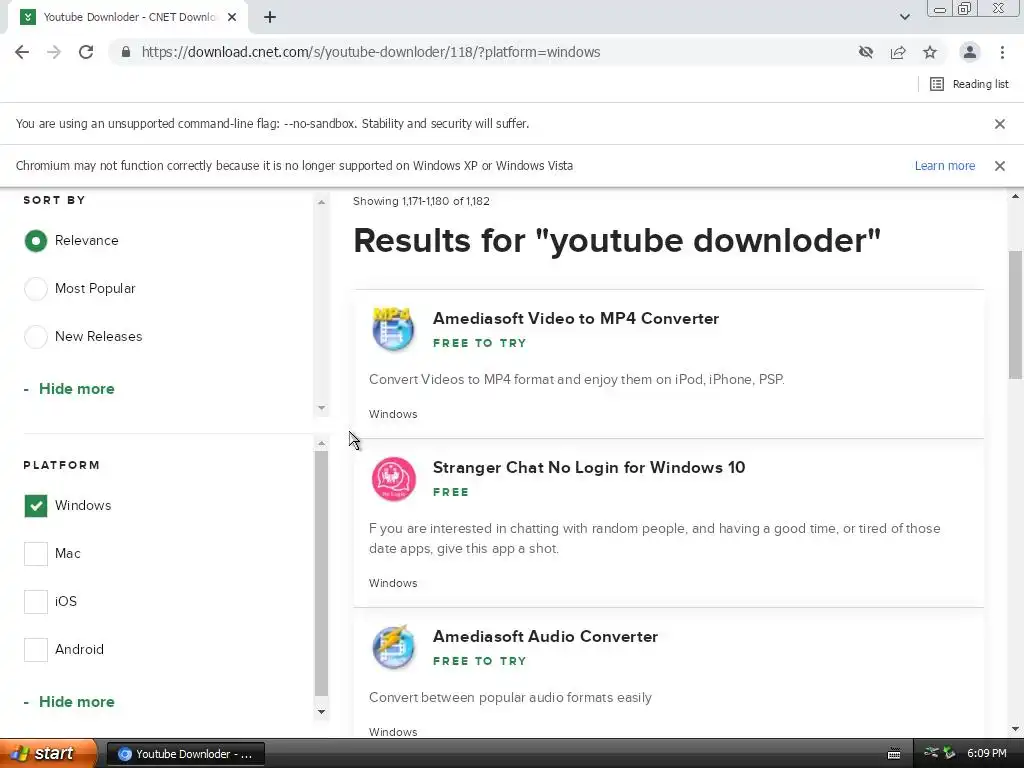Collapse Sort By with Hide more
This screenshot has height=768, width=1024.
(76, 389)
